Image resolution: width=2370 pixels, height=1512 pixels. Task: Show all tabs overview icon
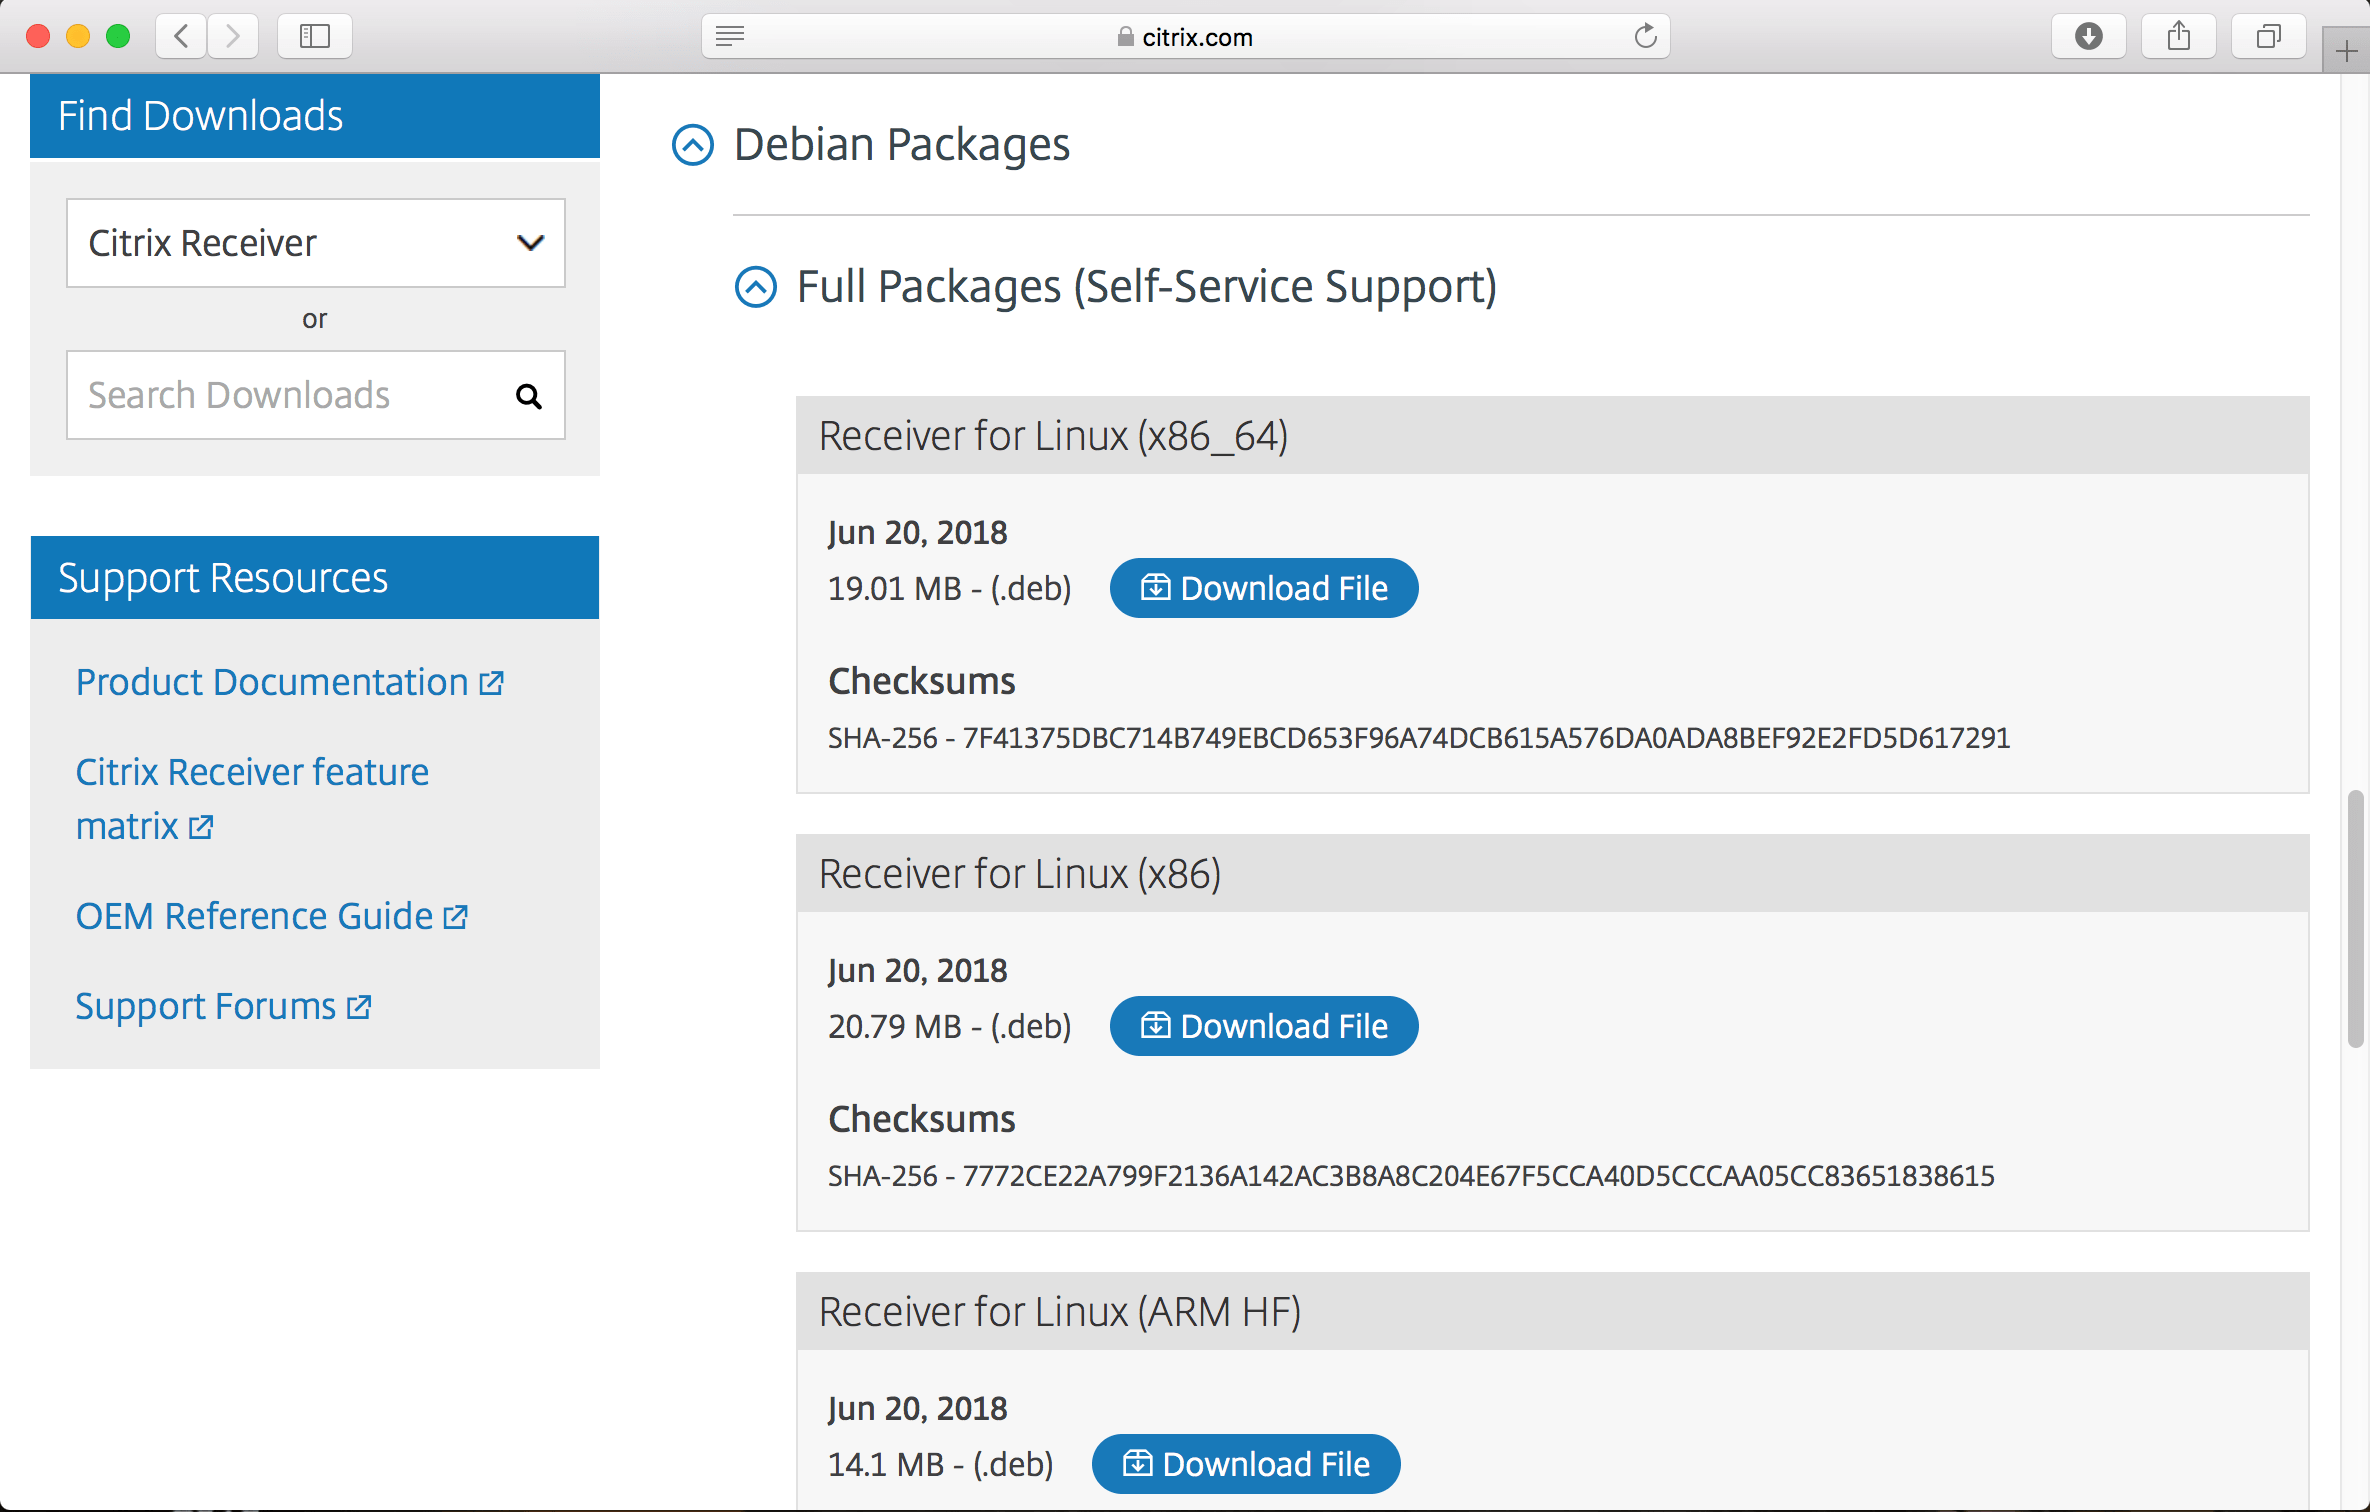pyautogui.click(x=2268, y=37)
